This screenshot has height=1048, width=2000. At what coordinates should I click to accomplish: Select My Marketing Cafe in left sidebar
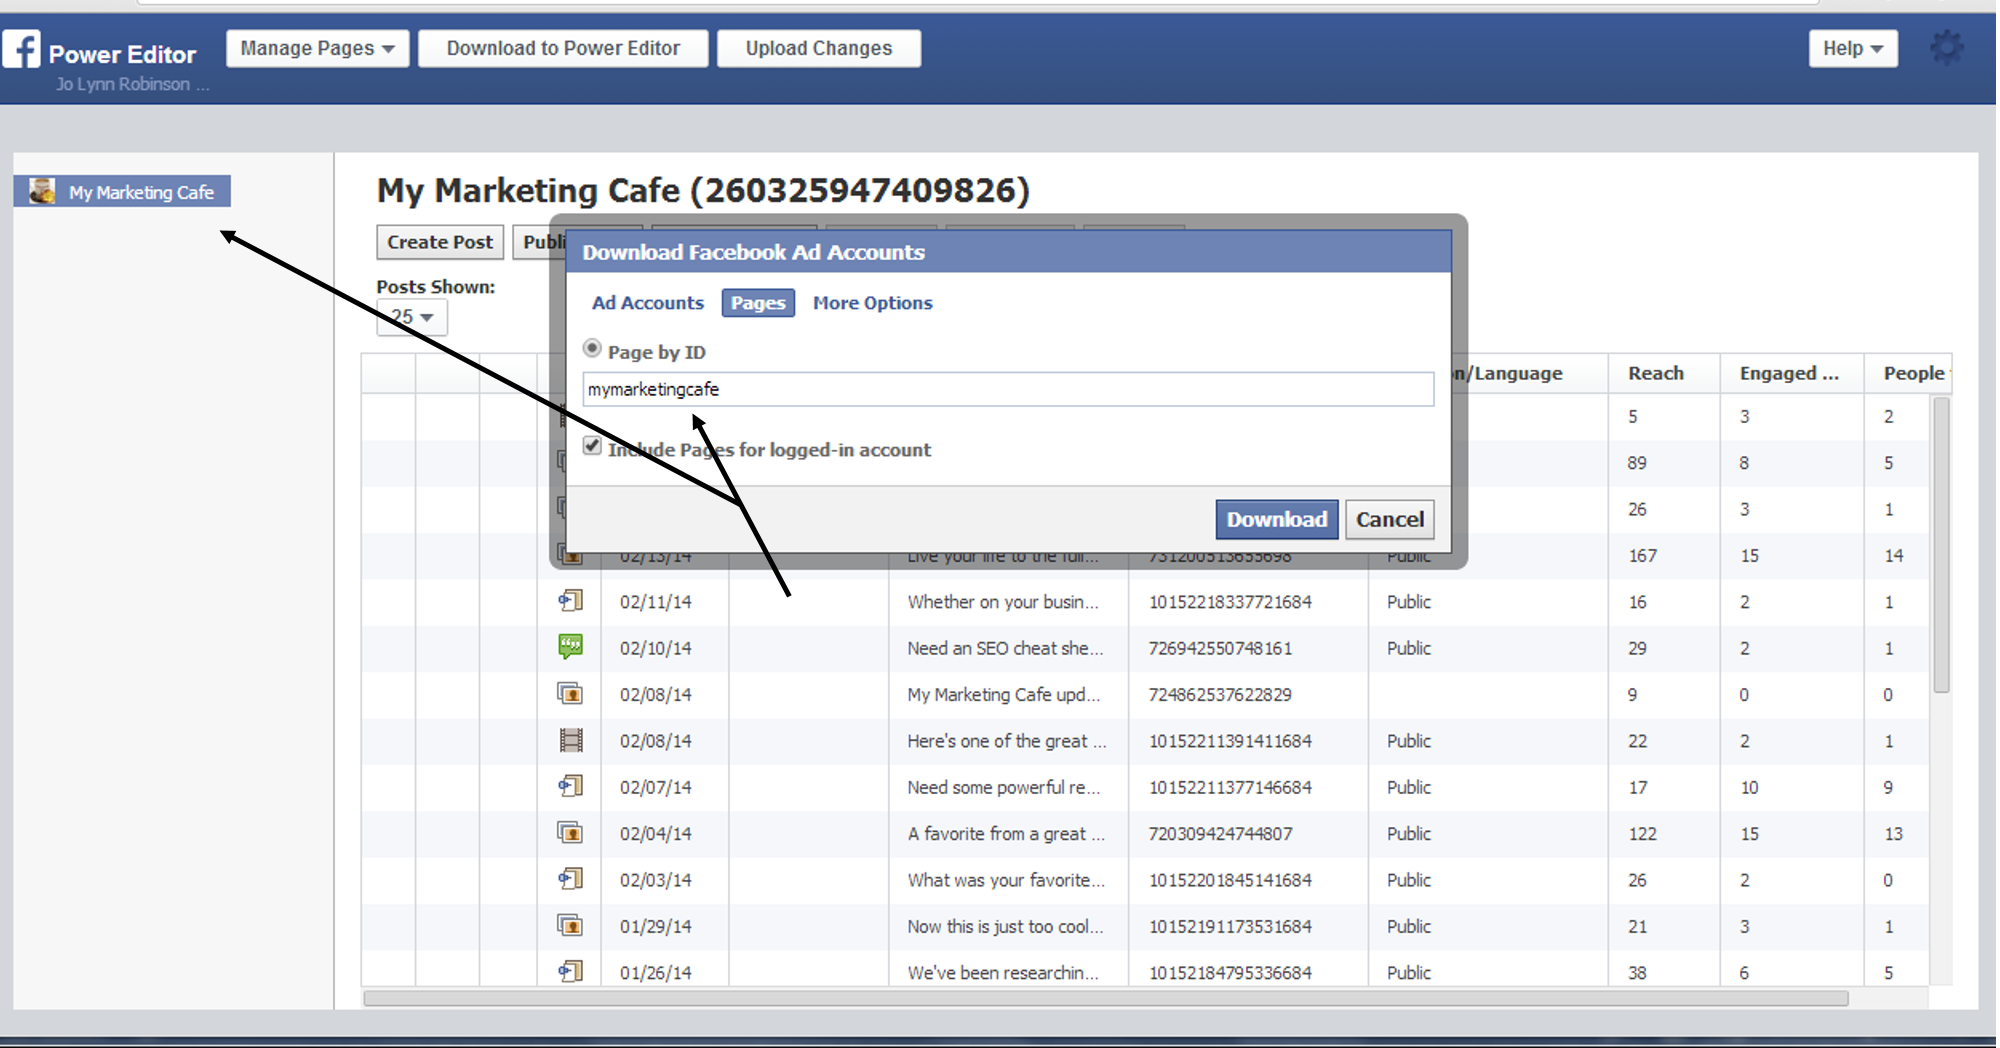click(122, 191)
